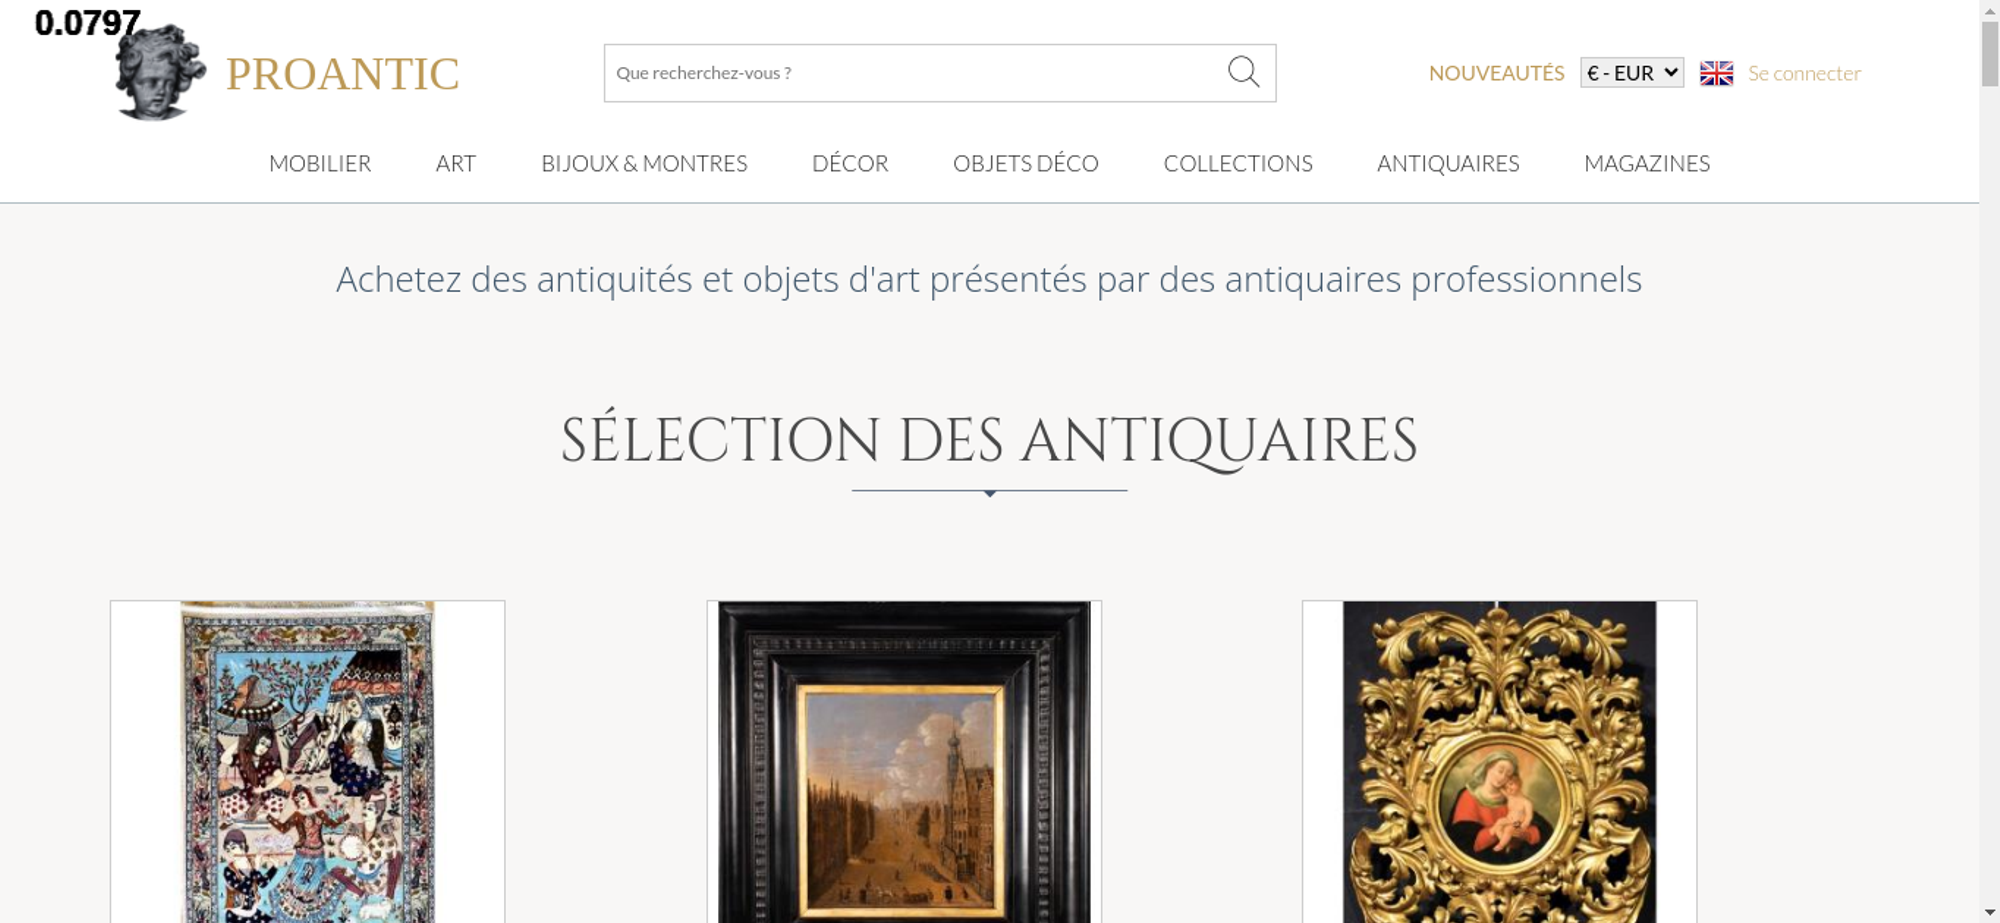Open the Bijoux & Montres menu

[x=644, y=163]
